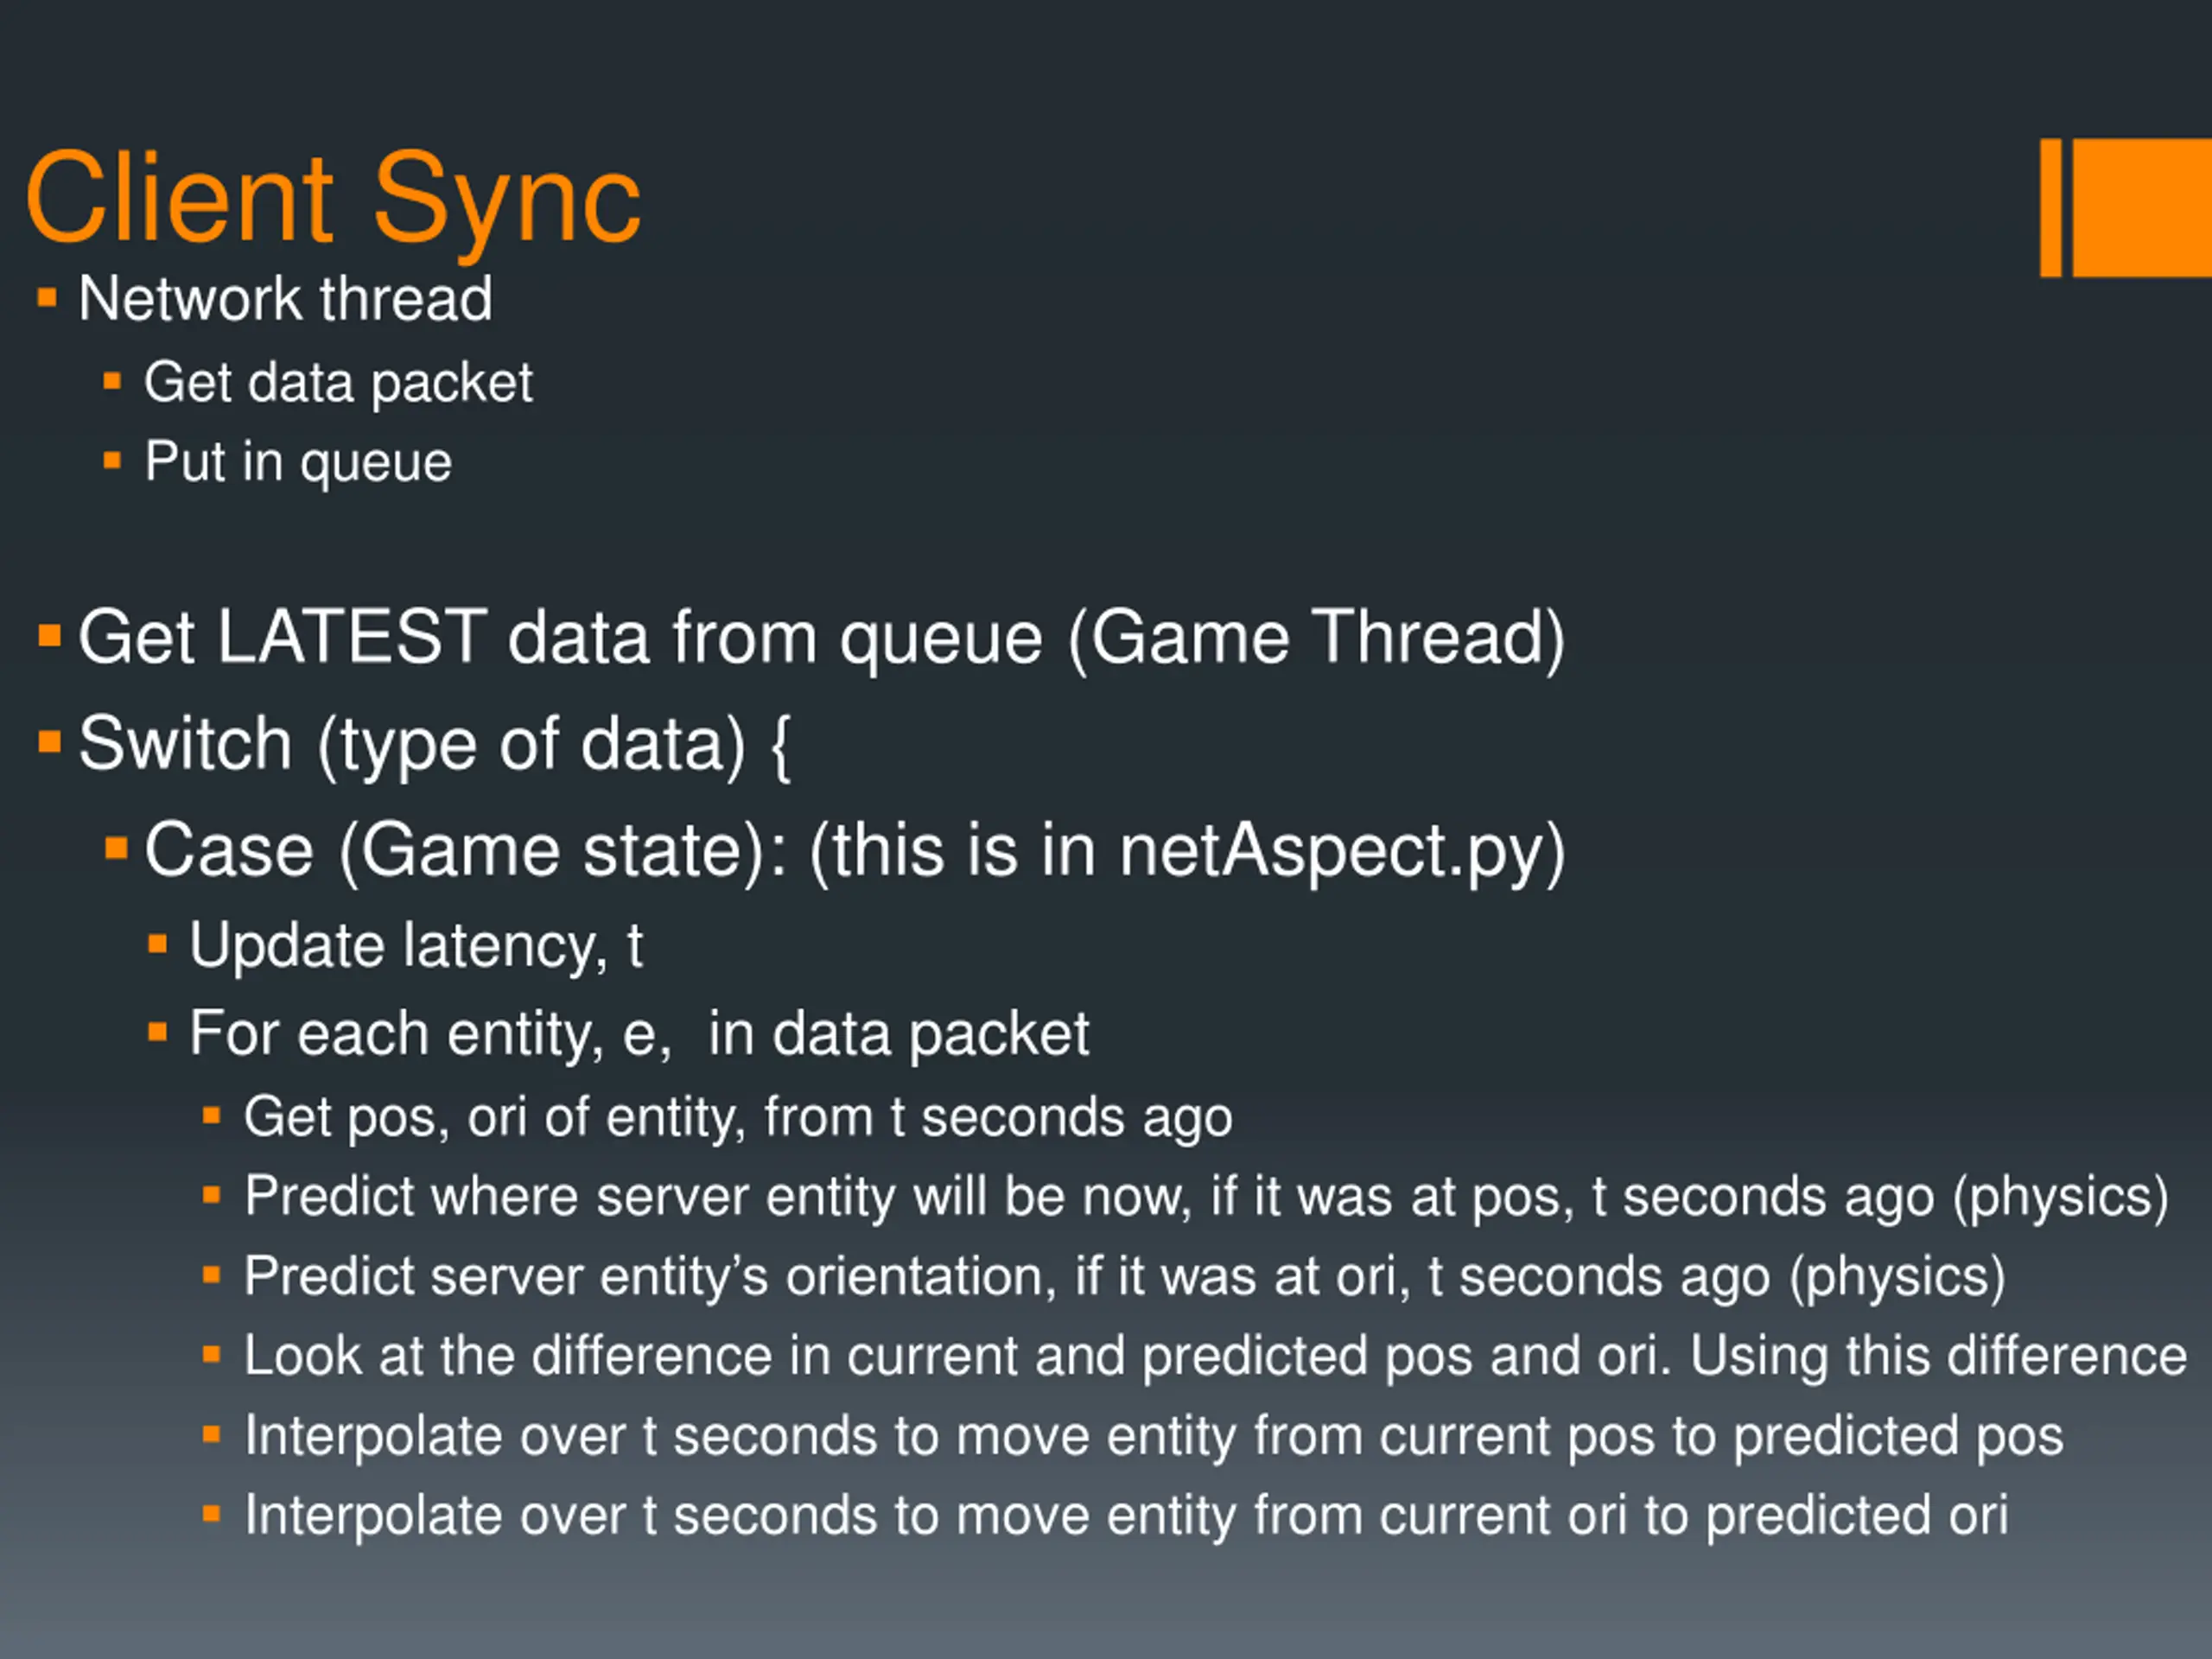Click the "Get data packet" sub-bullet
This screenshot has height=1659, width=2212.
(338, 382)
